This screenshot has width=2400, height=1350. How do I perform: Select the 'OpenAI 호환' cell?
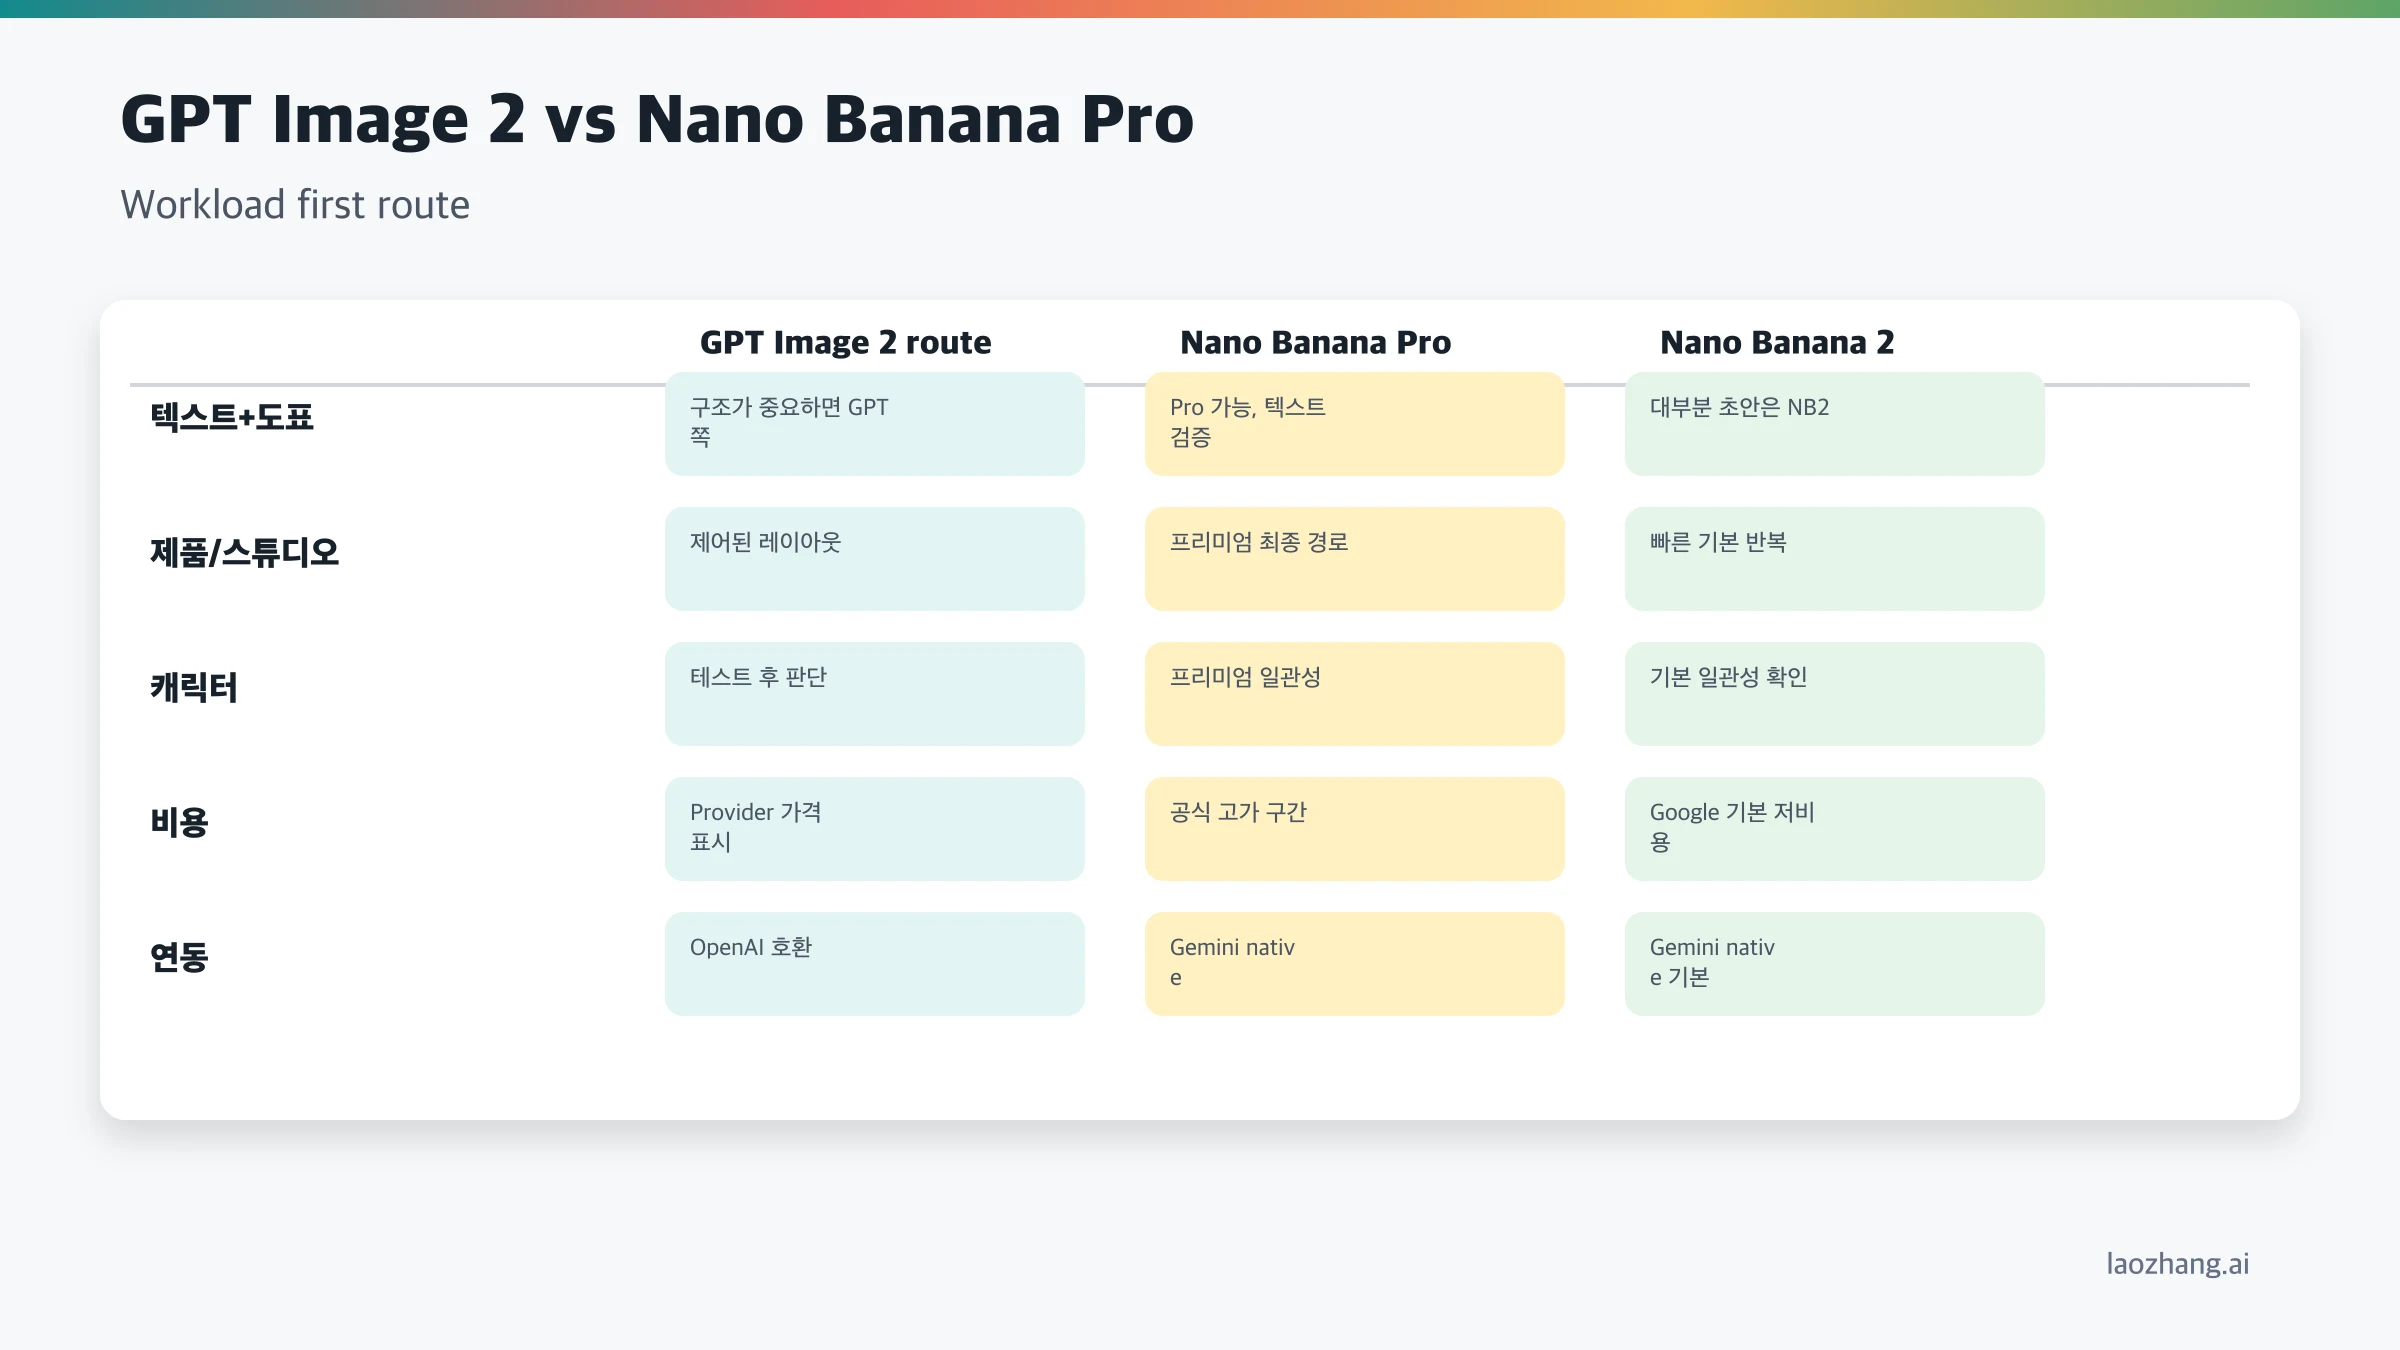coord(874,964)
